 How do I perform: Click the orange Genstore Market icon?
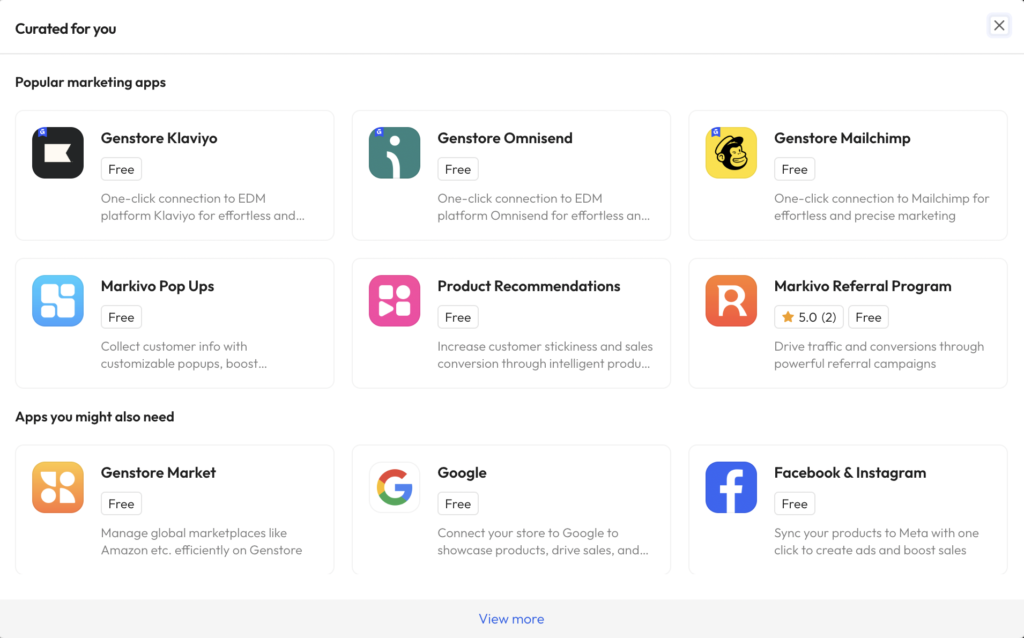pos(58,487)
